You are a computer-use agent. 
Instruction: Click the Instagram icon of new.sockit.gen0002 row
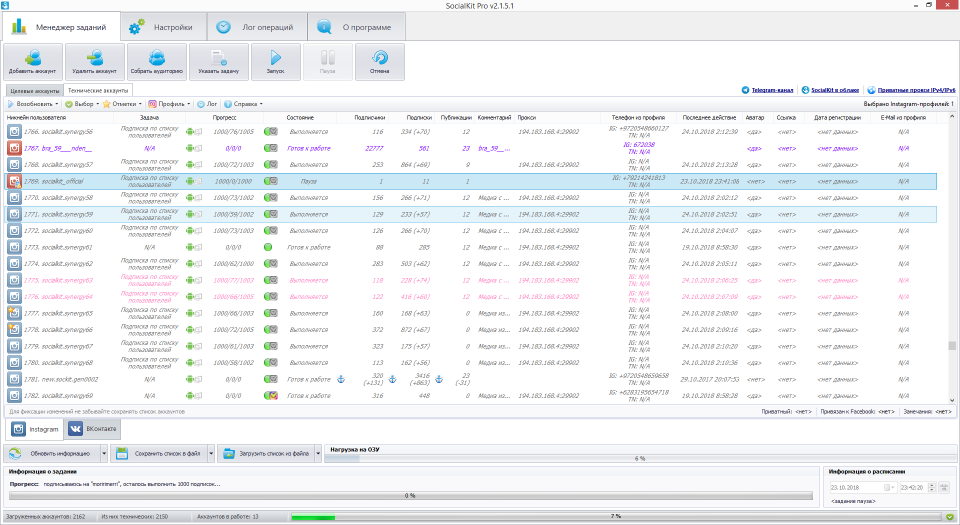pos(14,379)
